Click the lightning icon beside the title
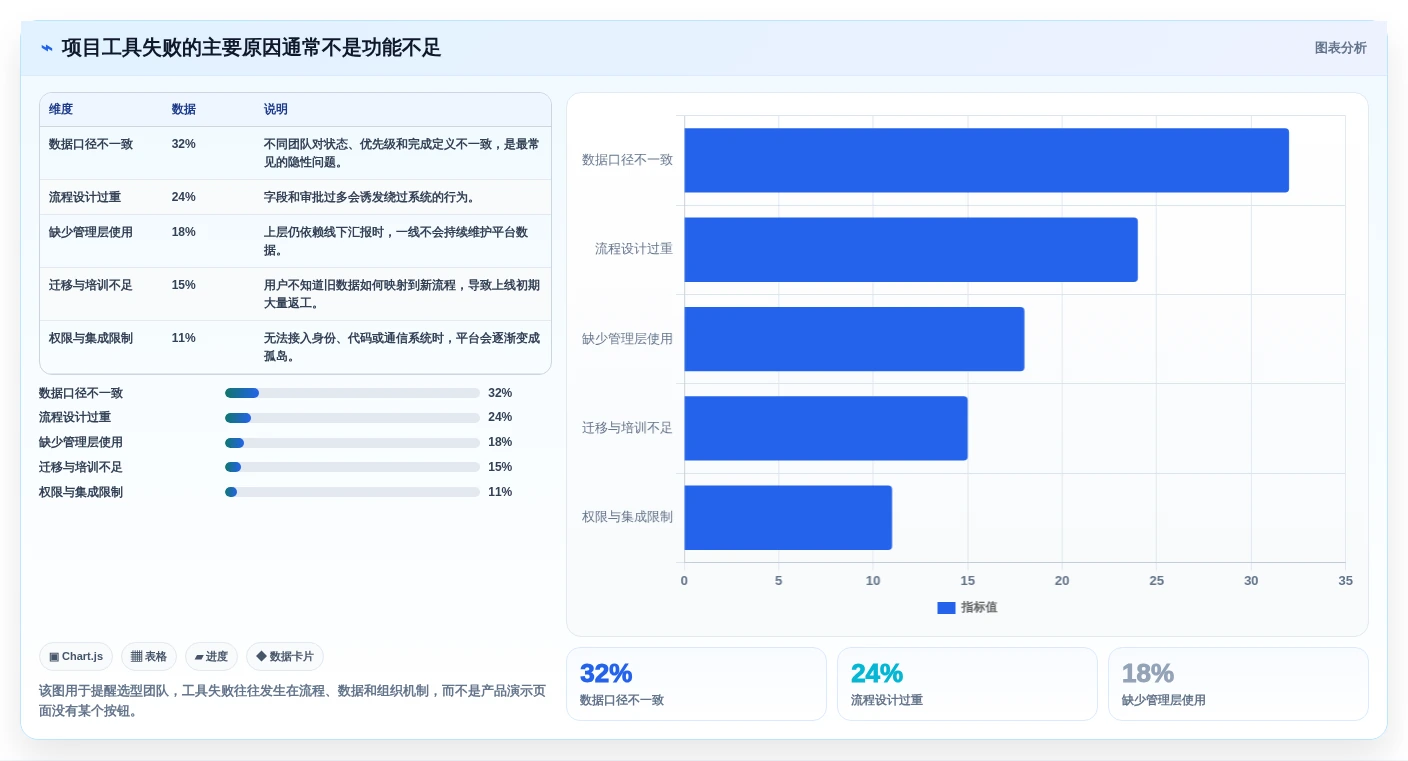 47,48
